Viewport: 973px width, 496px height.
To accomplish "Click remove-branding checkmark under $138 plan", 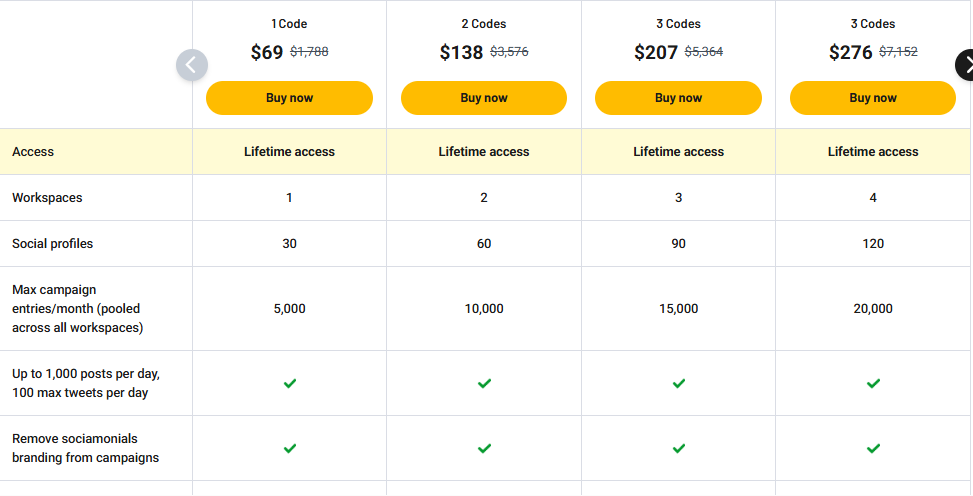I will 484,448.
